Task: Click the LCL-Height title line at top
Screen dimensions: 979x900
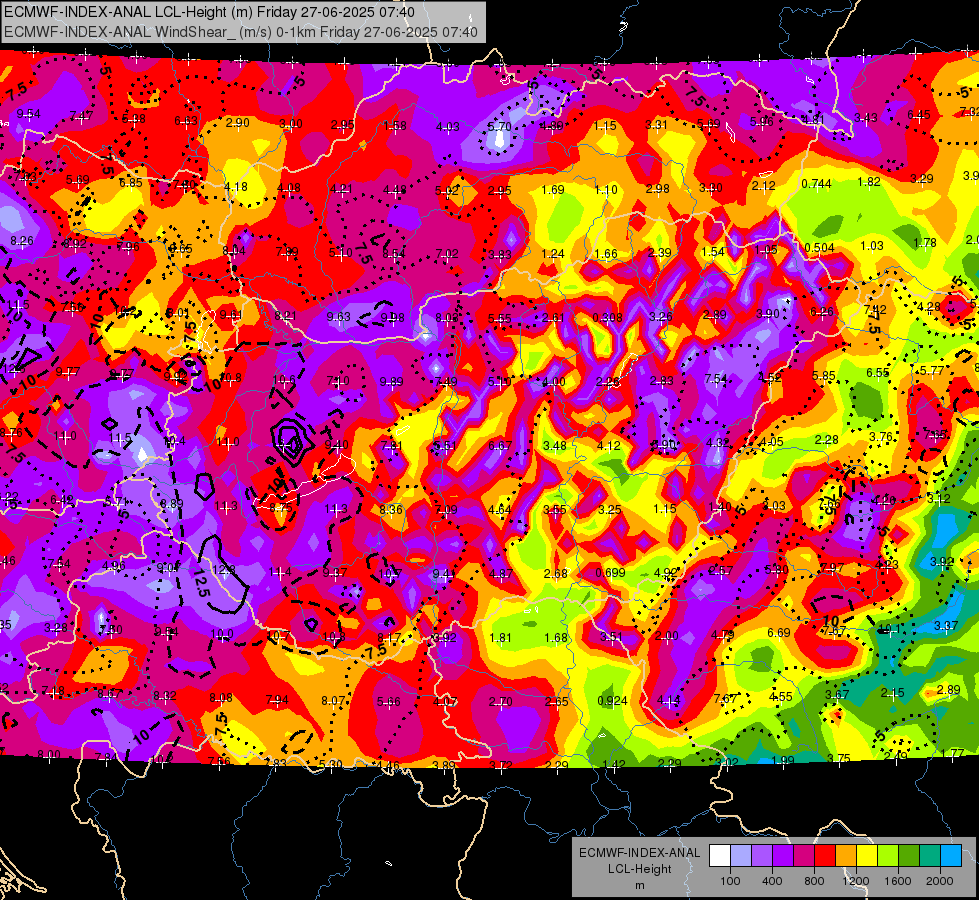Action: coord(209,12)
